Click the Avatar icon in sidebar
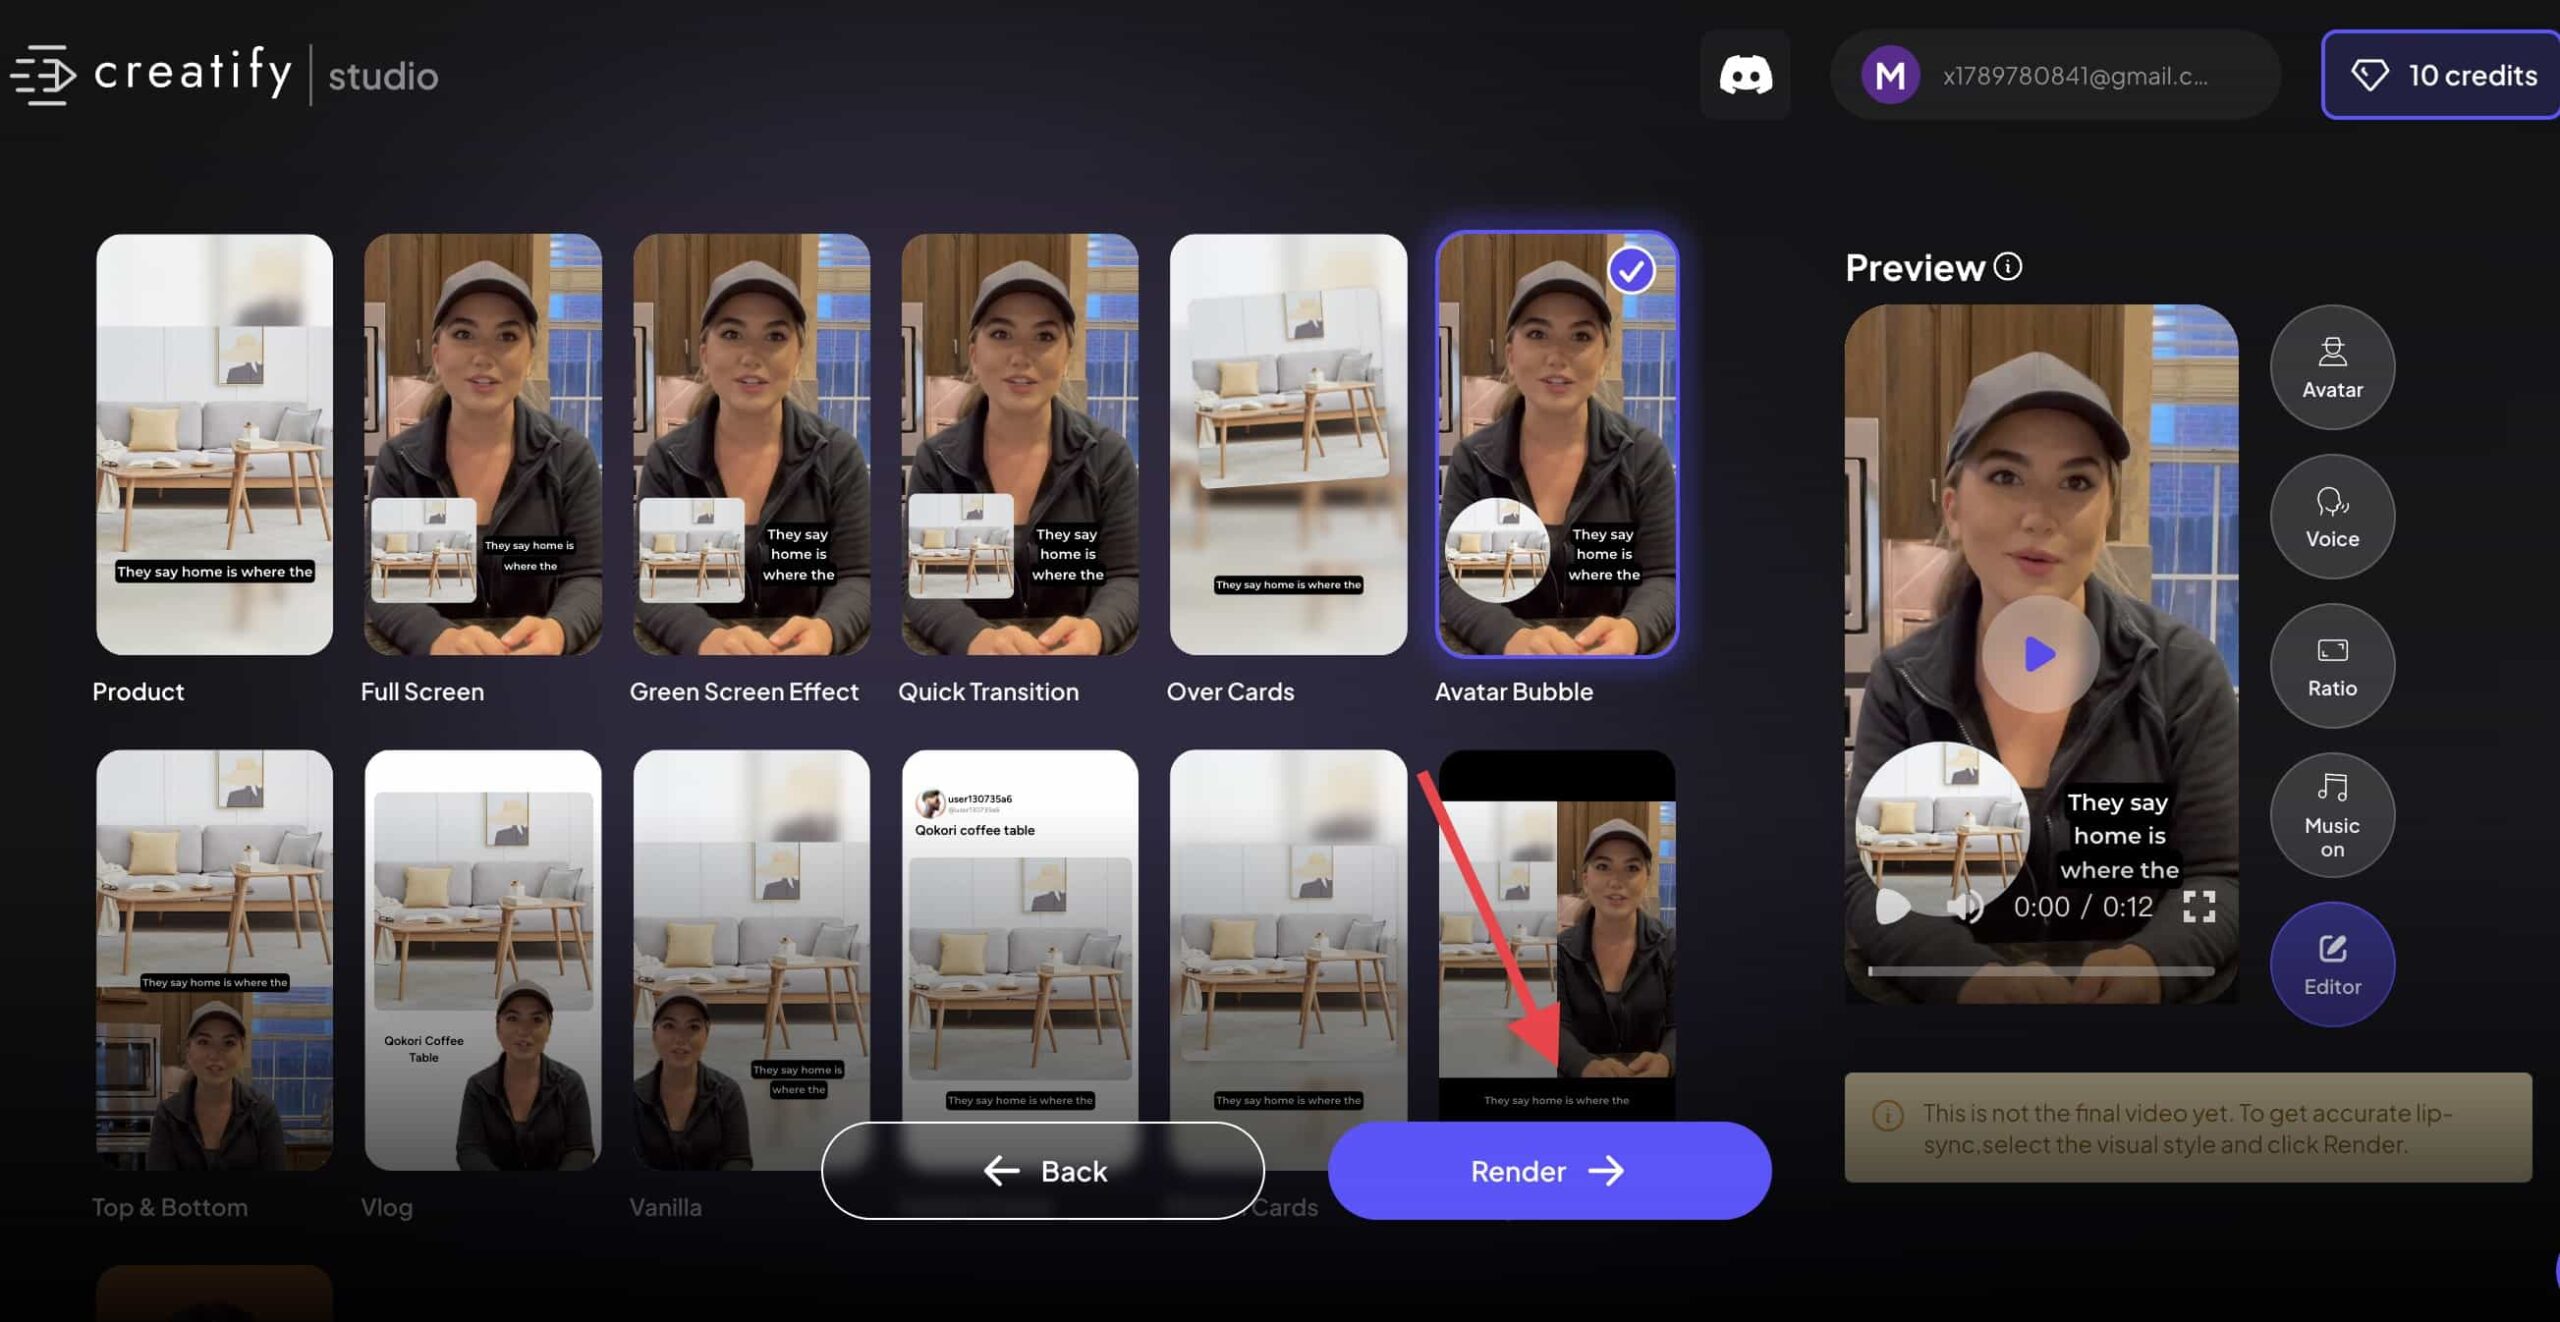 point(2332,364)
